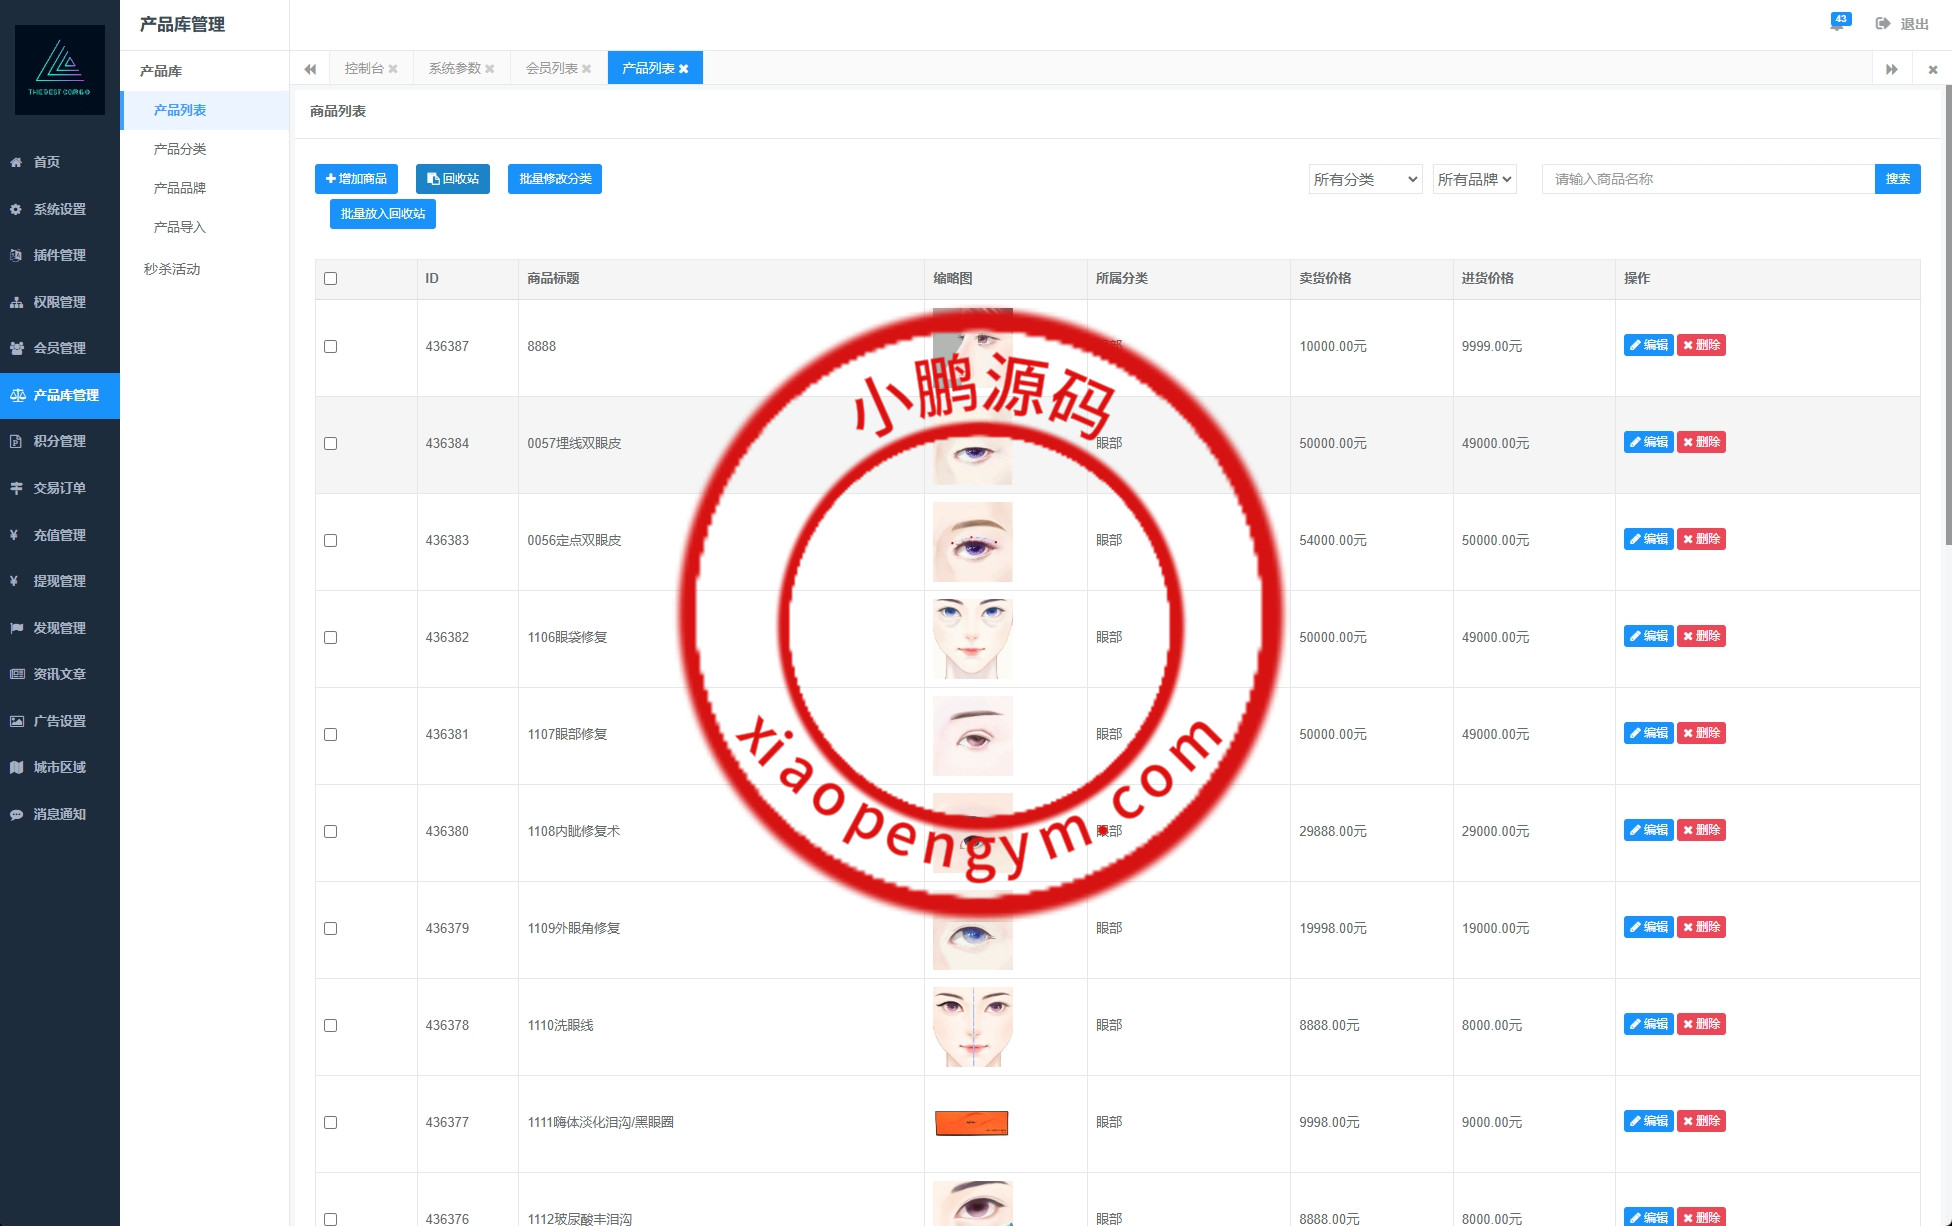
Task: Check the checkbox for product 436379
Action: click(331, 929)
